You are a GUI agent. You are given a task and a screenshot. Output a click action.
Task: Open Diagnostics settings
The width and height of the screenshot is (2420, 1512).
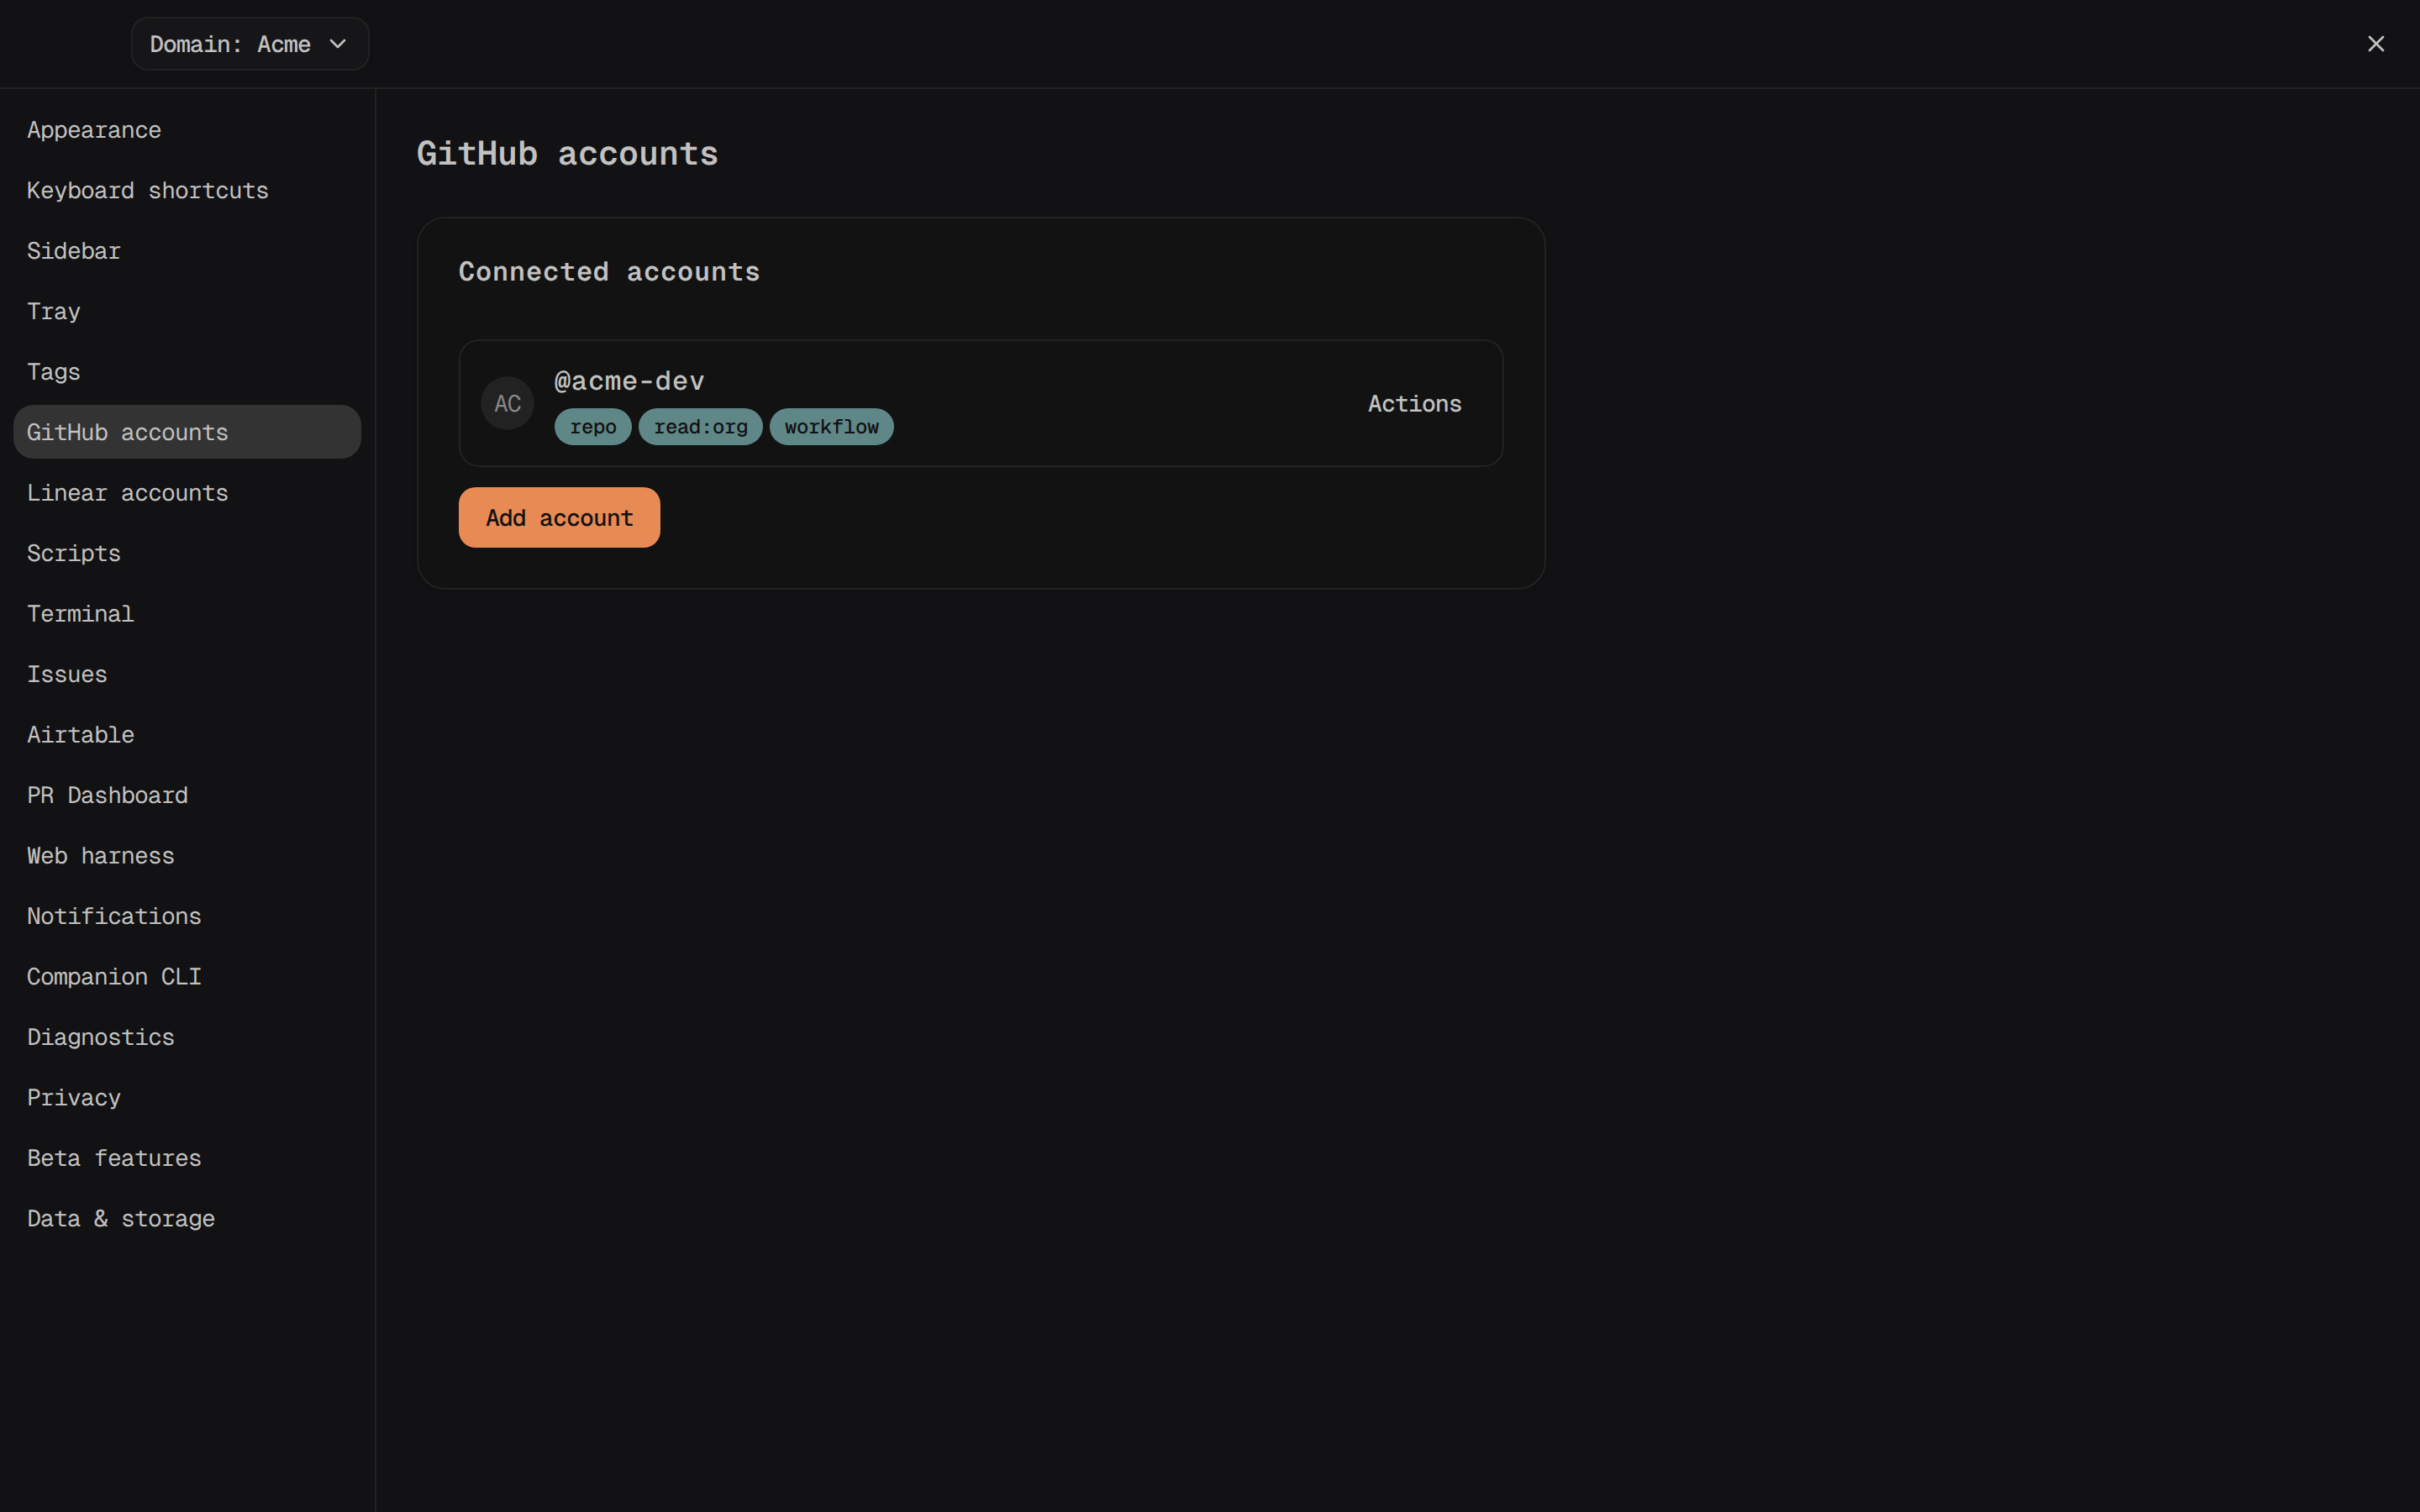[187, 1037]
